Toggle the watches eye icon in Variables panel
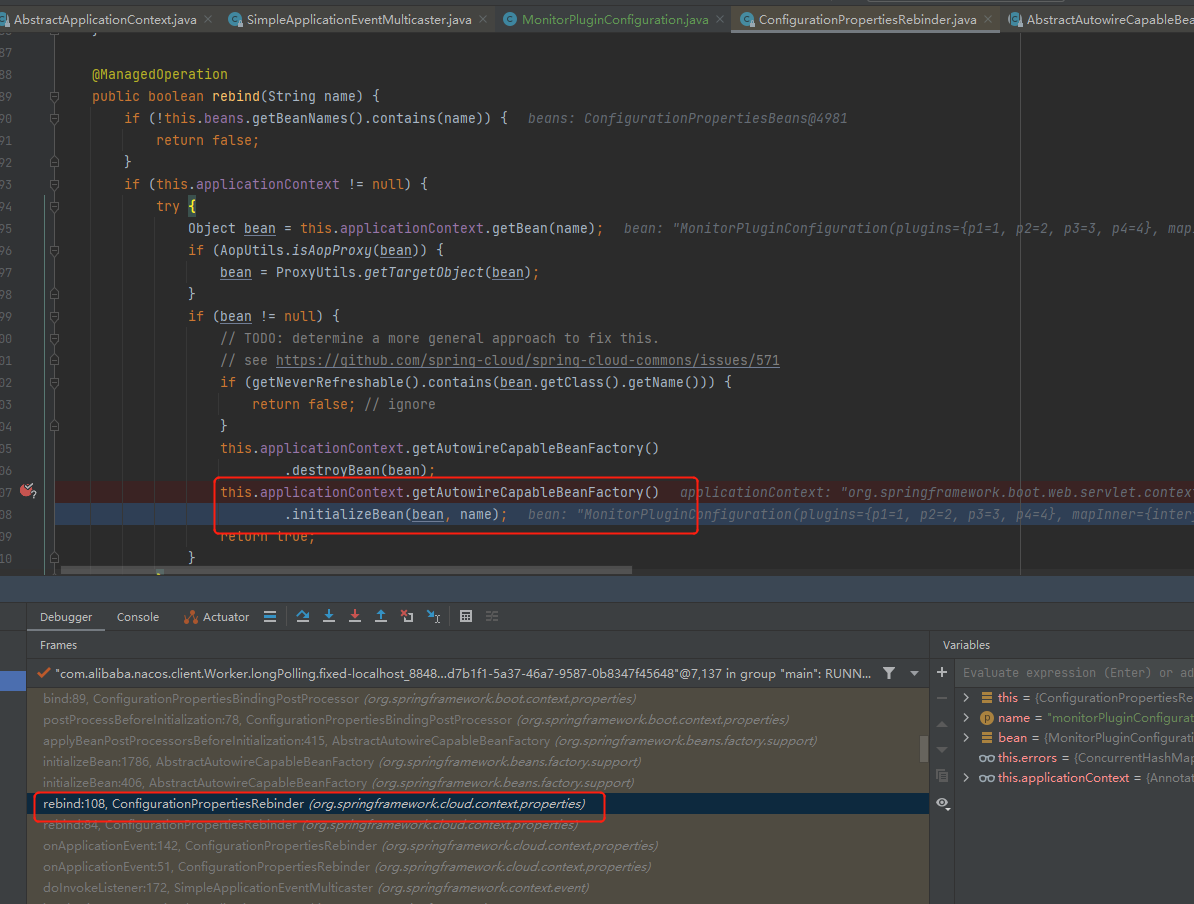This screenshot has width=1194, height=904. click(x=942, y=803)
